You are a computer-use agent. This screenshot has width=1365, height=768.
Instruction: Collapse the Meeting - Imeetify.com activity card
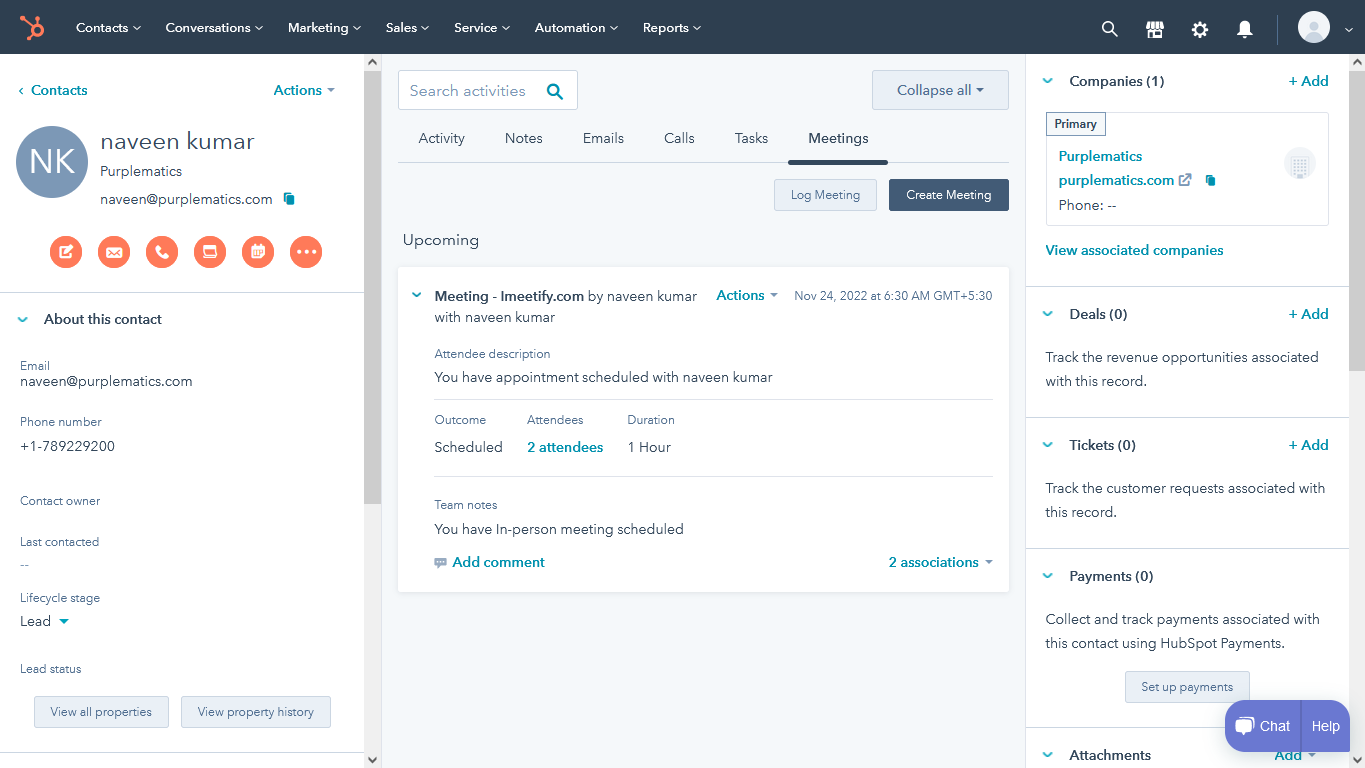click(417, 295)
